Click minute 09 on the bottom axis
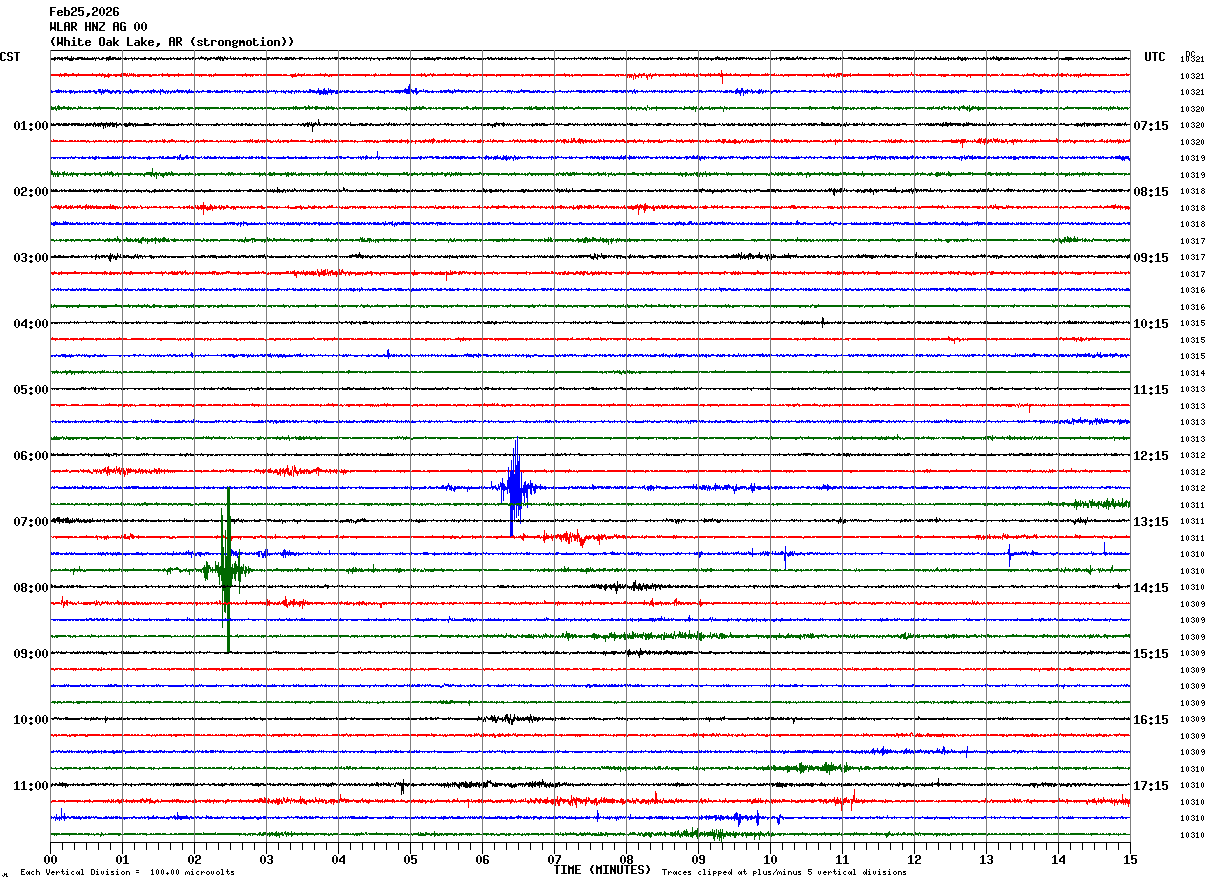This screenshot has height=886, width=1210. coord(698,859)
